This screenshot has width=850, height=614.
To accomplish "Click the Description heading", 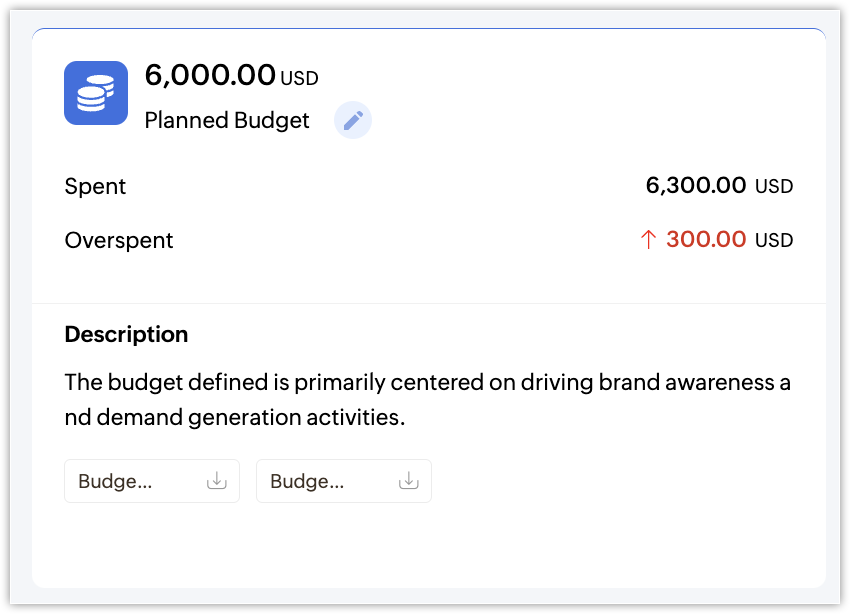I will tap(126, 334).
